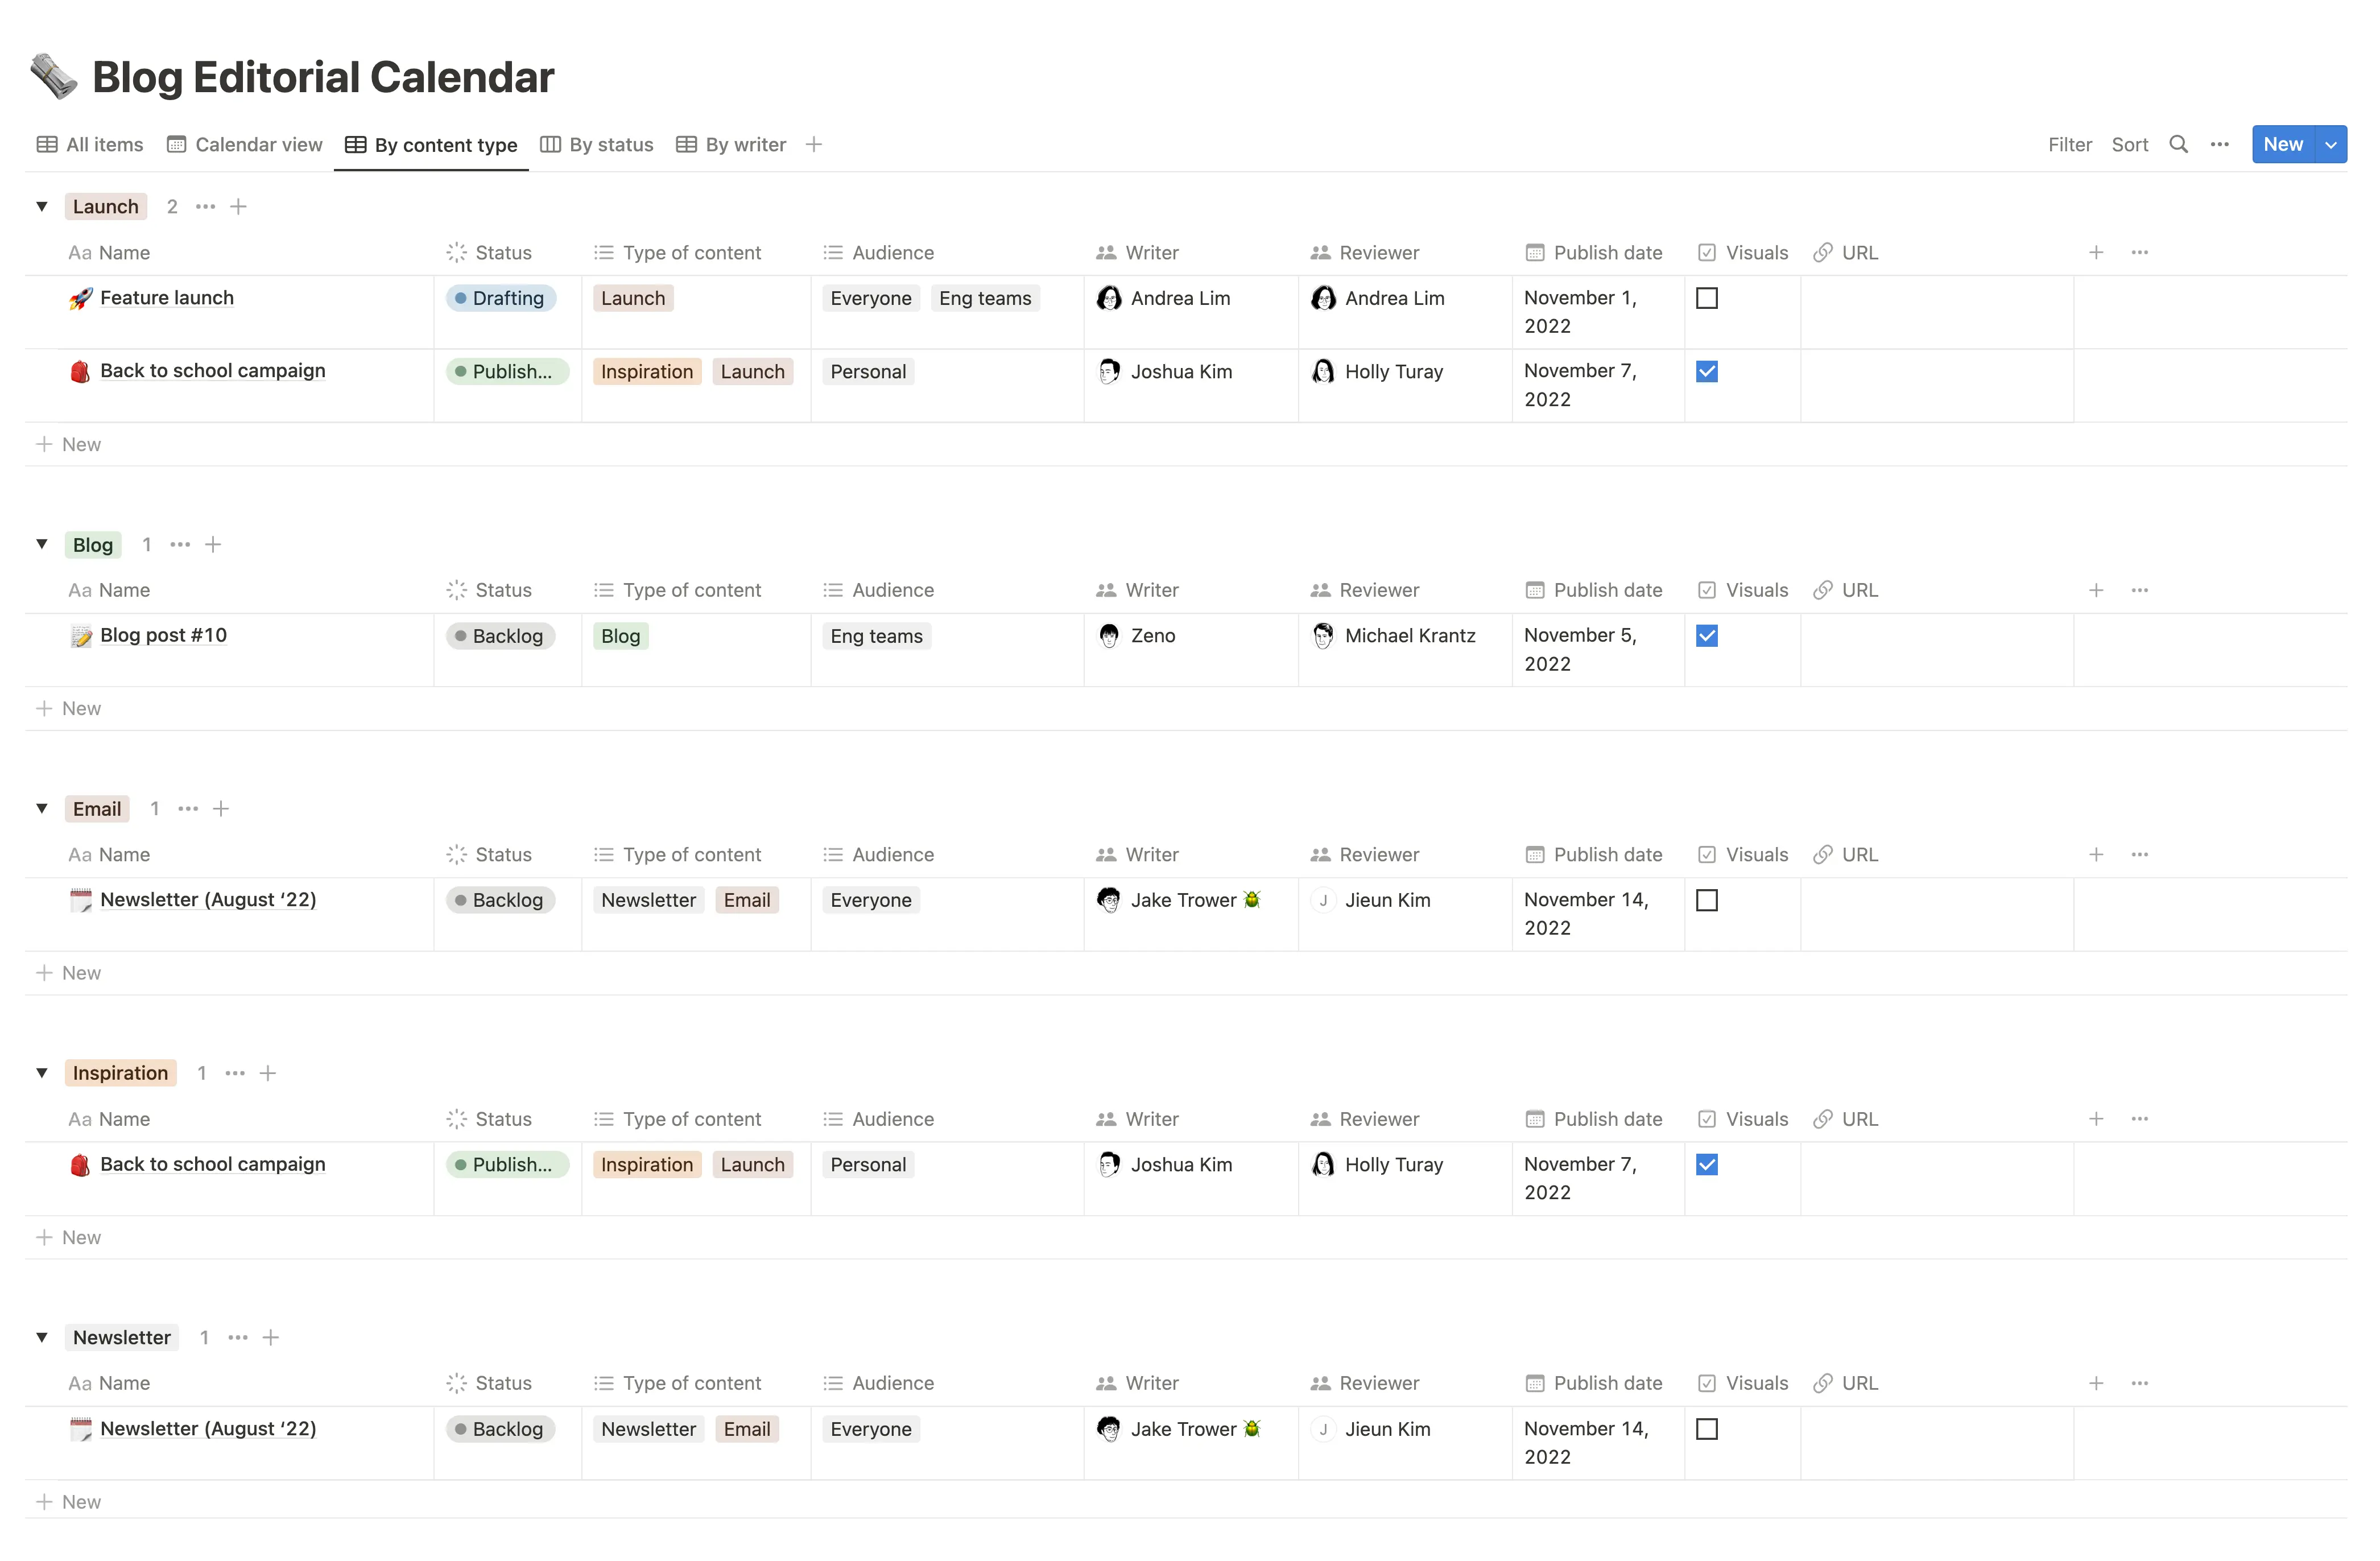This screenshot has width=2380, height=1561.
Task: Check Visuals box for Feature launch
Action: pyautogui.click(x=1707, y=298)
